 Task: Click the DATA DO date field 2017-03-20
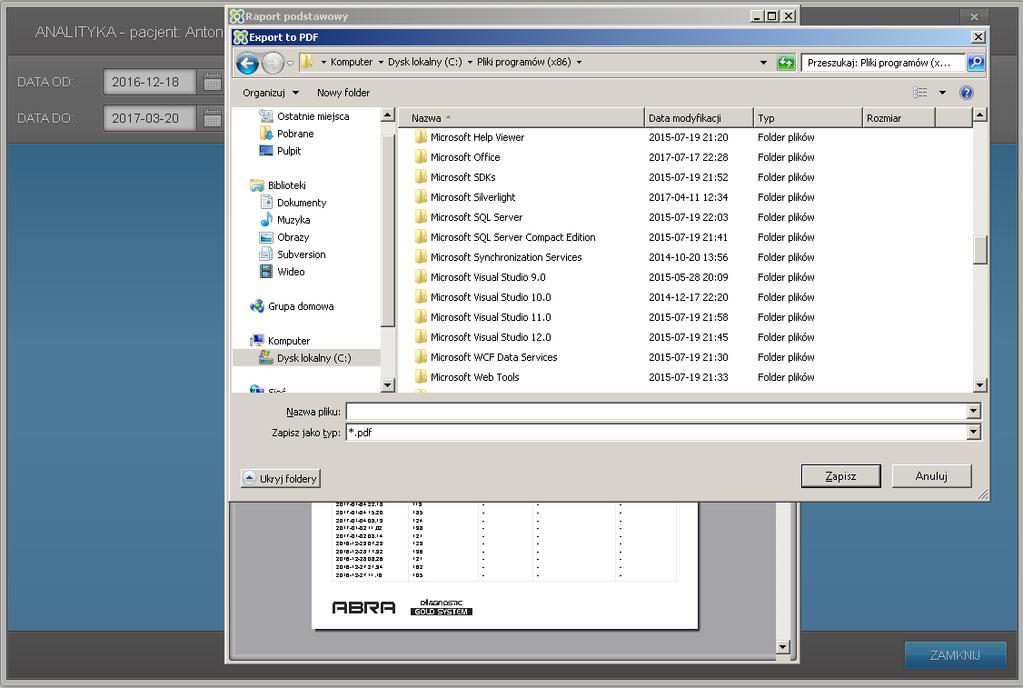tap(149, 119)
